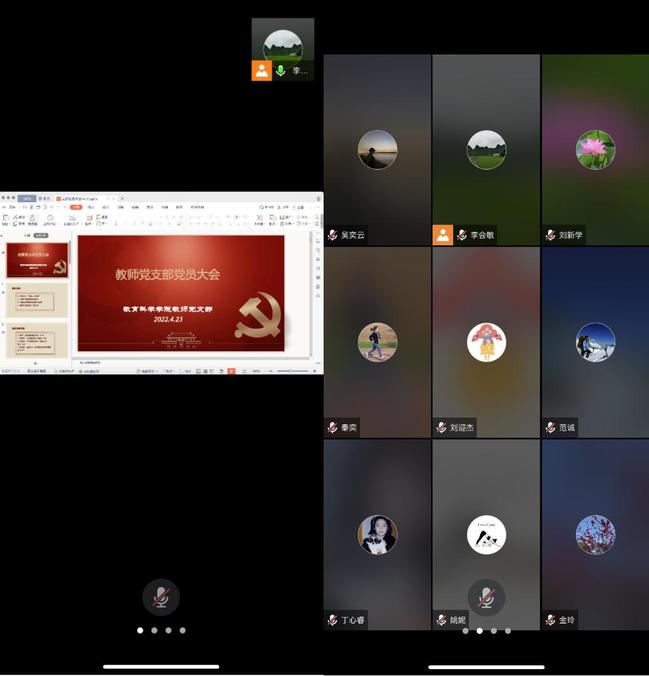
Task: Unmute microphone on the shared-screen view
Action: pyautogui.click(x=160, y=597)
